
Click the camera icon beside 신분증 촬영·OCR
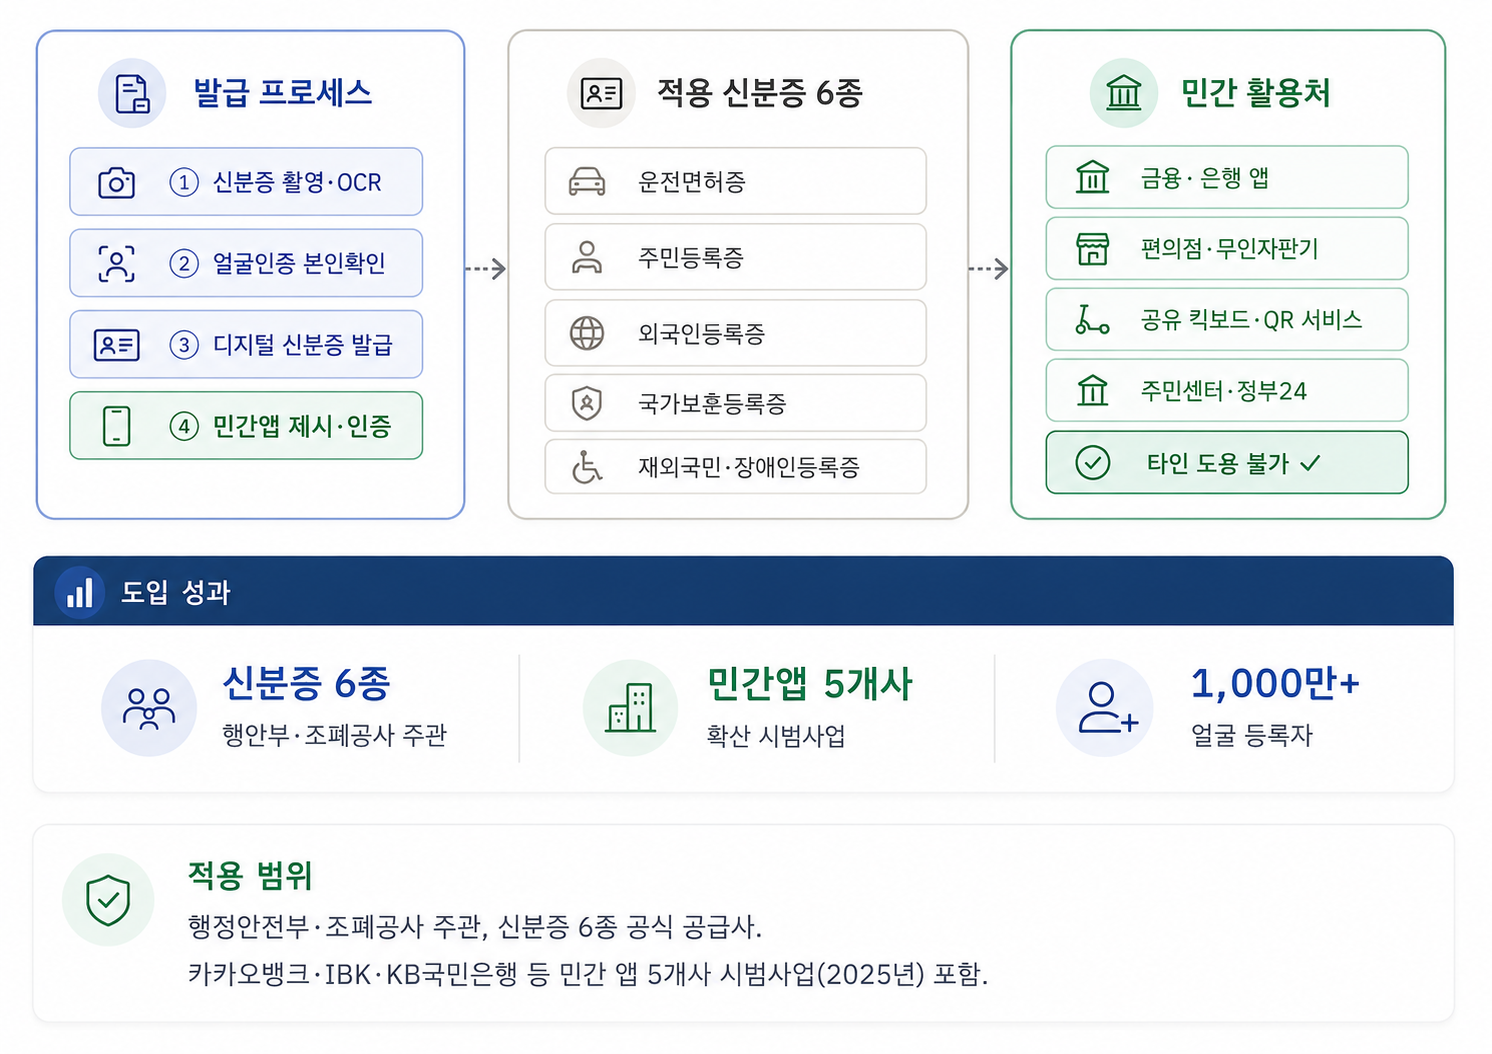click(x=117, y=183)
